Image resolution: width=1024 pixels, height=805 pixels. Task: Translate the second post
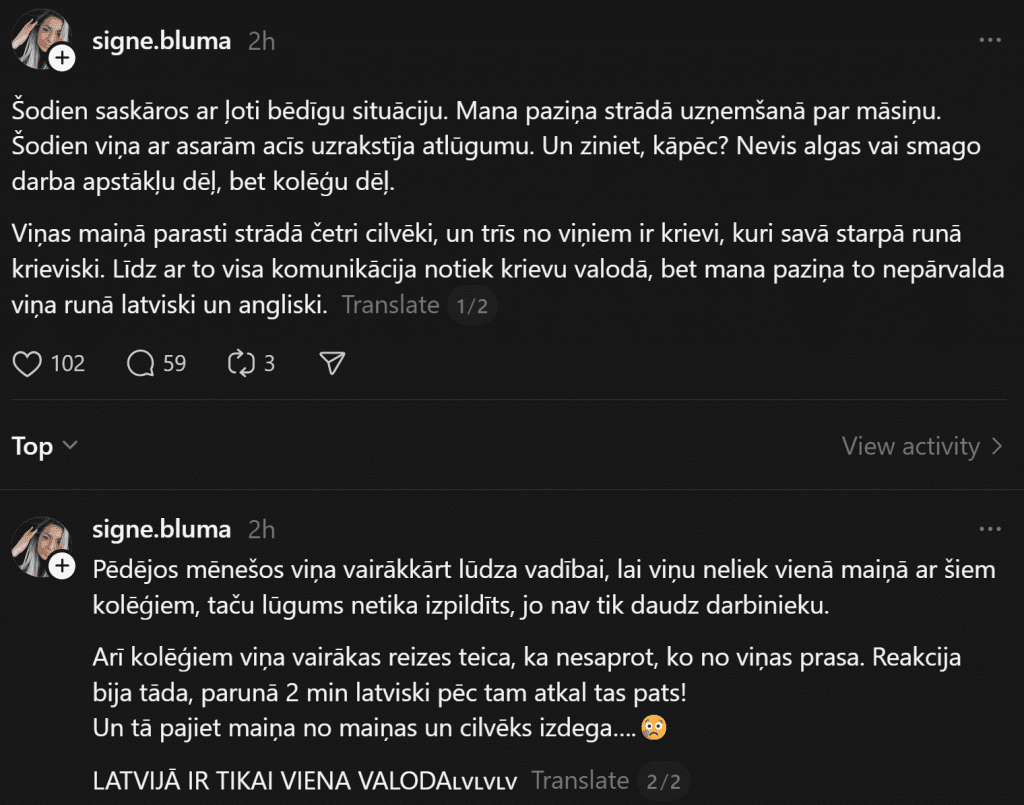(580, 780)
